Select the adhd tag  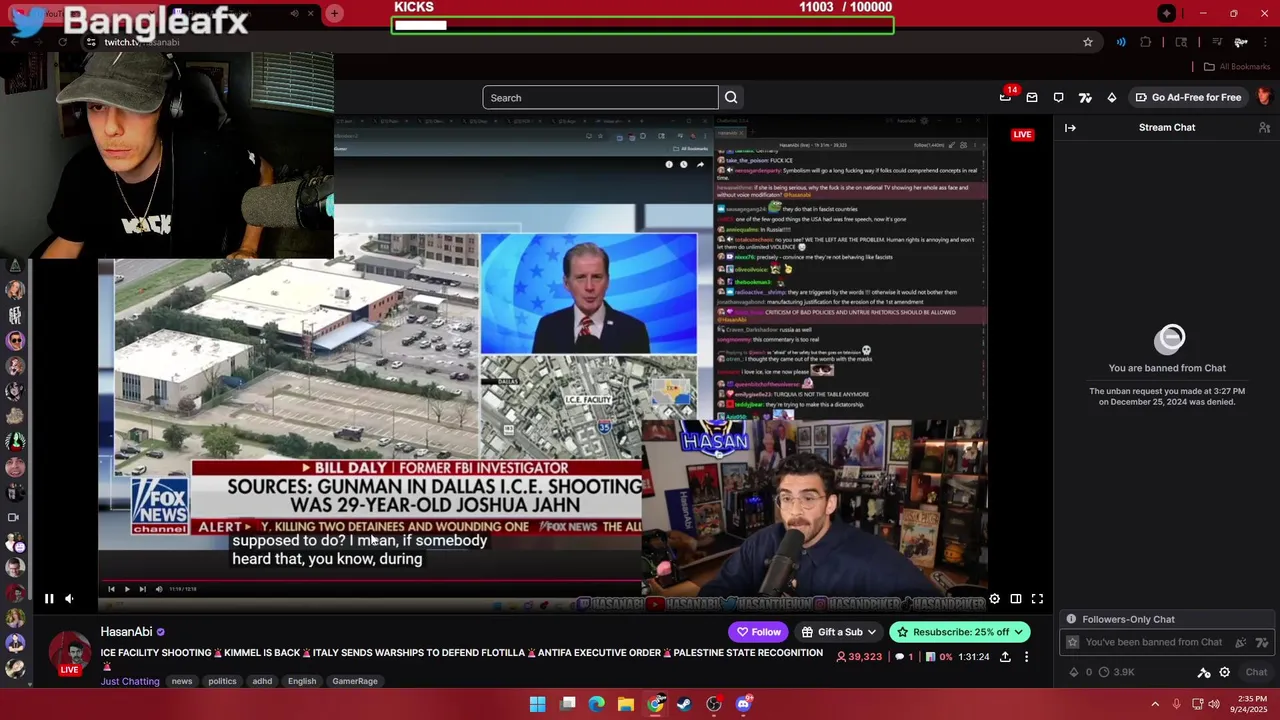coord(262,681)
